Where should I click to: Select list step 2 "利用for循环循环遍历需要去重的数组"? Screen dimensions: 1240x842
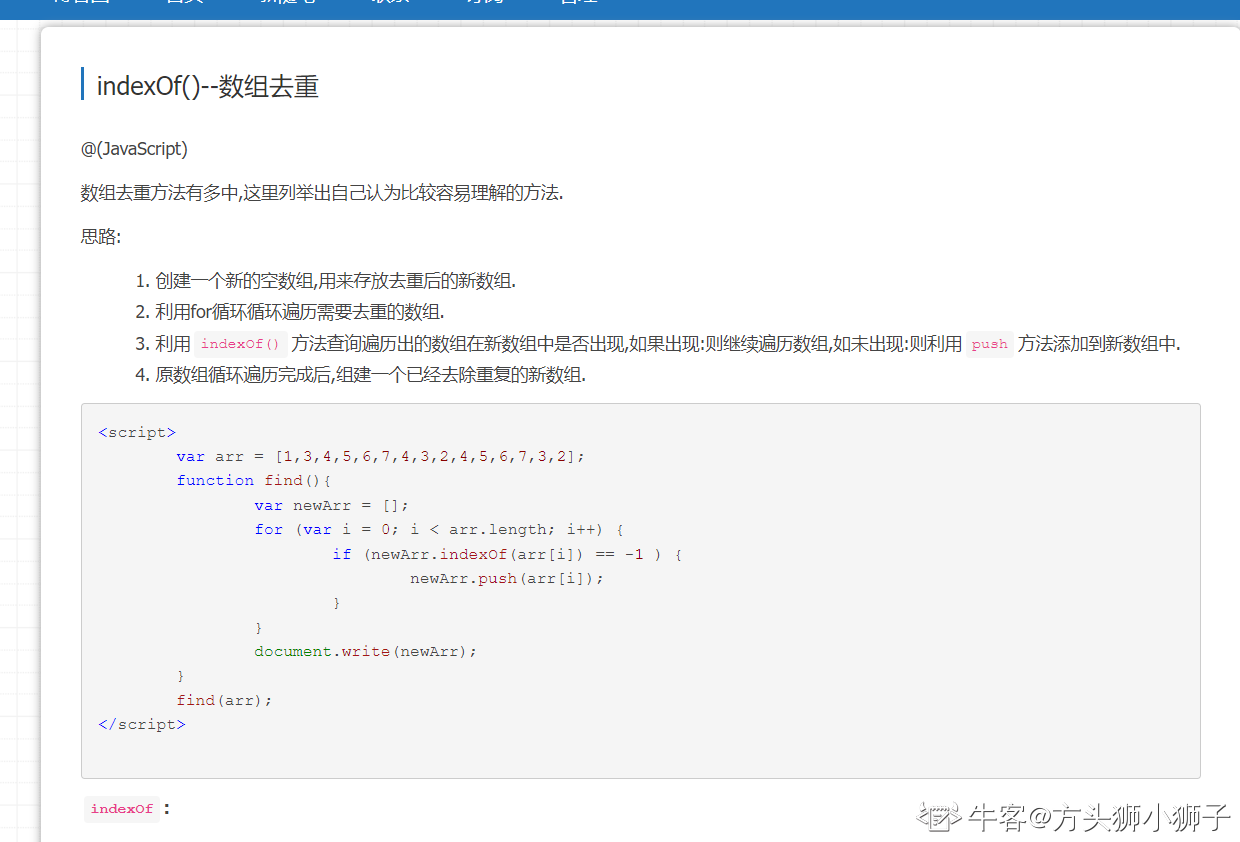coord(300,312)
